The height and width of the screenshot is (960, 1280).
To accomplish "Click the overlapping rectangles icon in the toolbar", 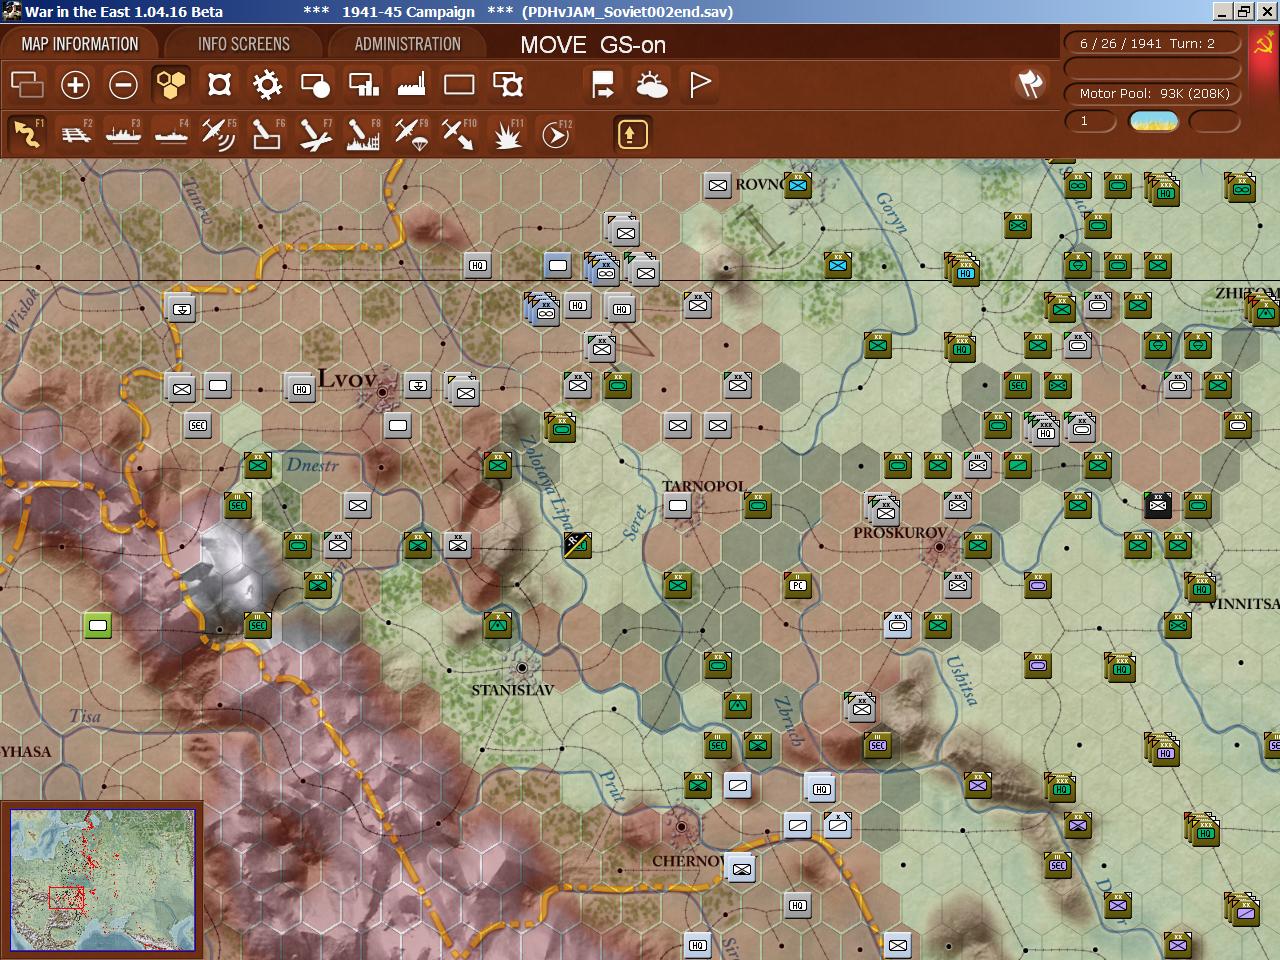I will (27, 85).
